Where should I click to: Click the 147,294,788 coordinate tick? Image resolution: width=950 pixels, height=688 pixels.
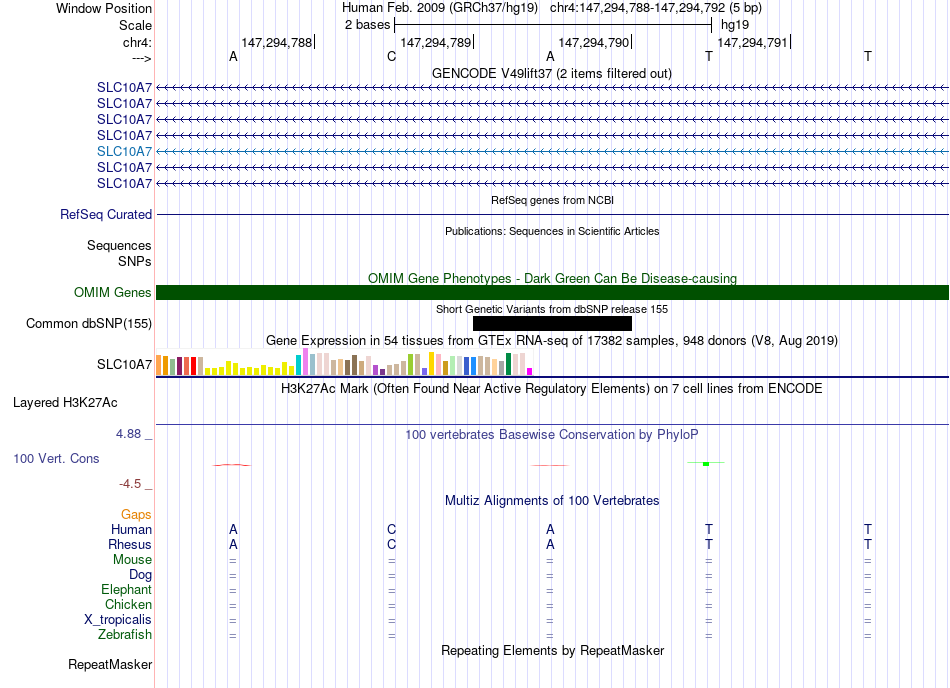(x=276, y=42)
